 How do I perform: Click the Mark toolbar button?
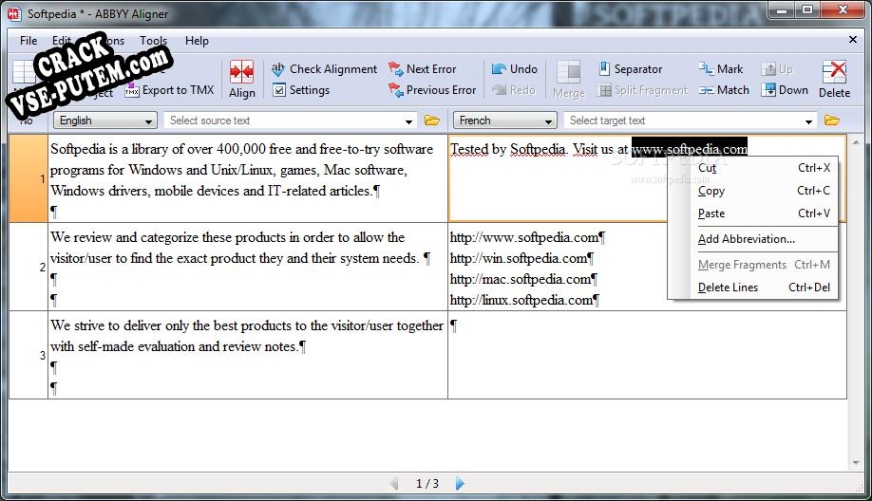(721, 69)
